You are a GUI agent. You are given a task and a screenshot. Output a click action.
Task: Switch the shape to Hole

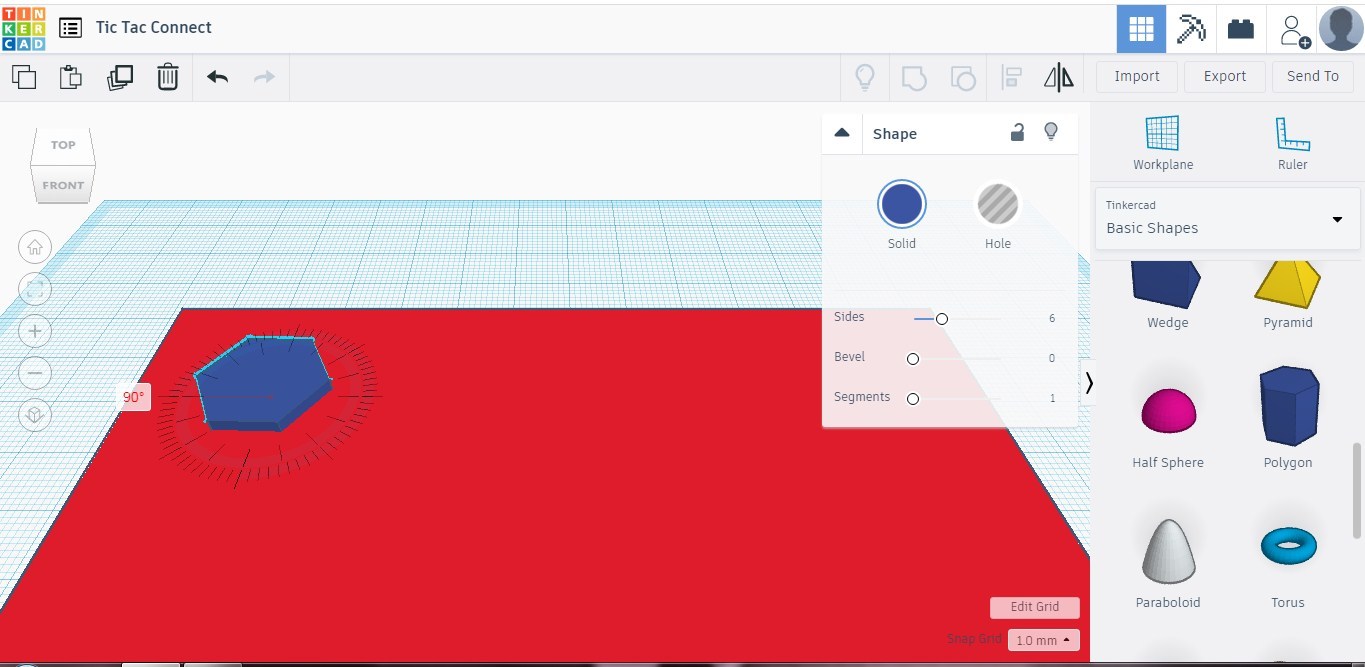click(x=997, y=204)
